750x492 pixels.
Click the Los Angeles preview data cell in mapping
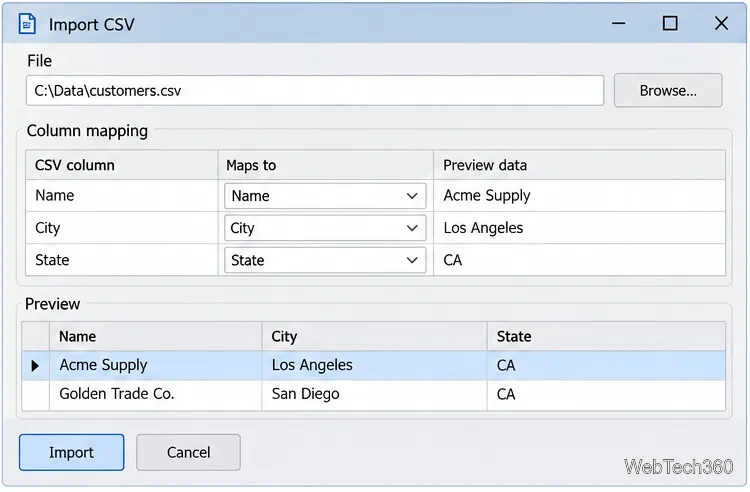(x=579, y=228)
